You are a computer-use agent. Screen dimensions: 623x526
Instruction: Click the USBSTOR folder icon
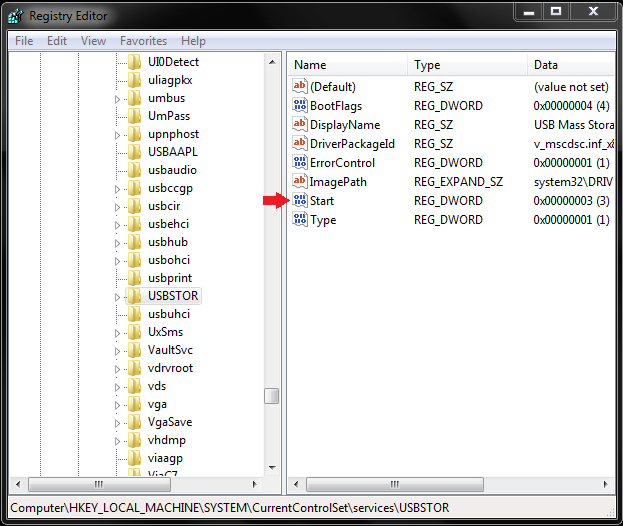click(134, 296)
